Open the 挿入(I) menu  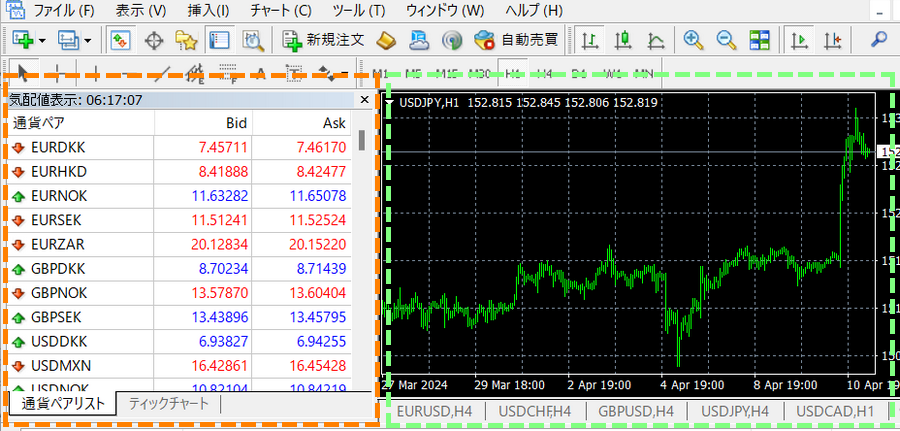click(208, 10)
